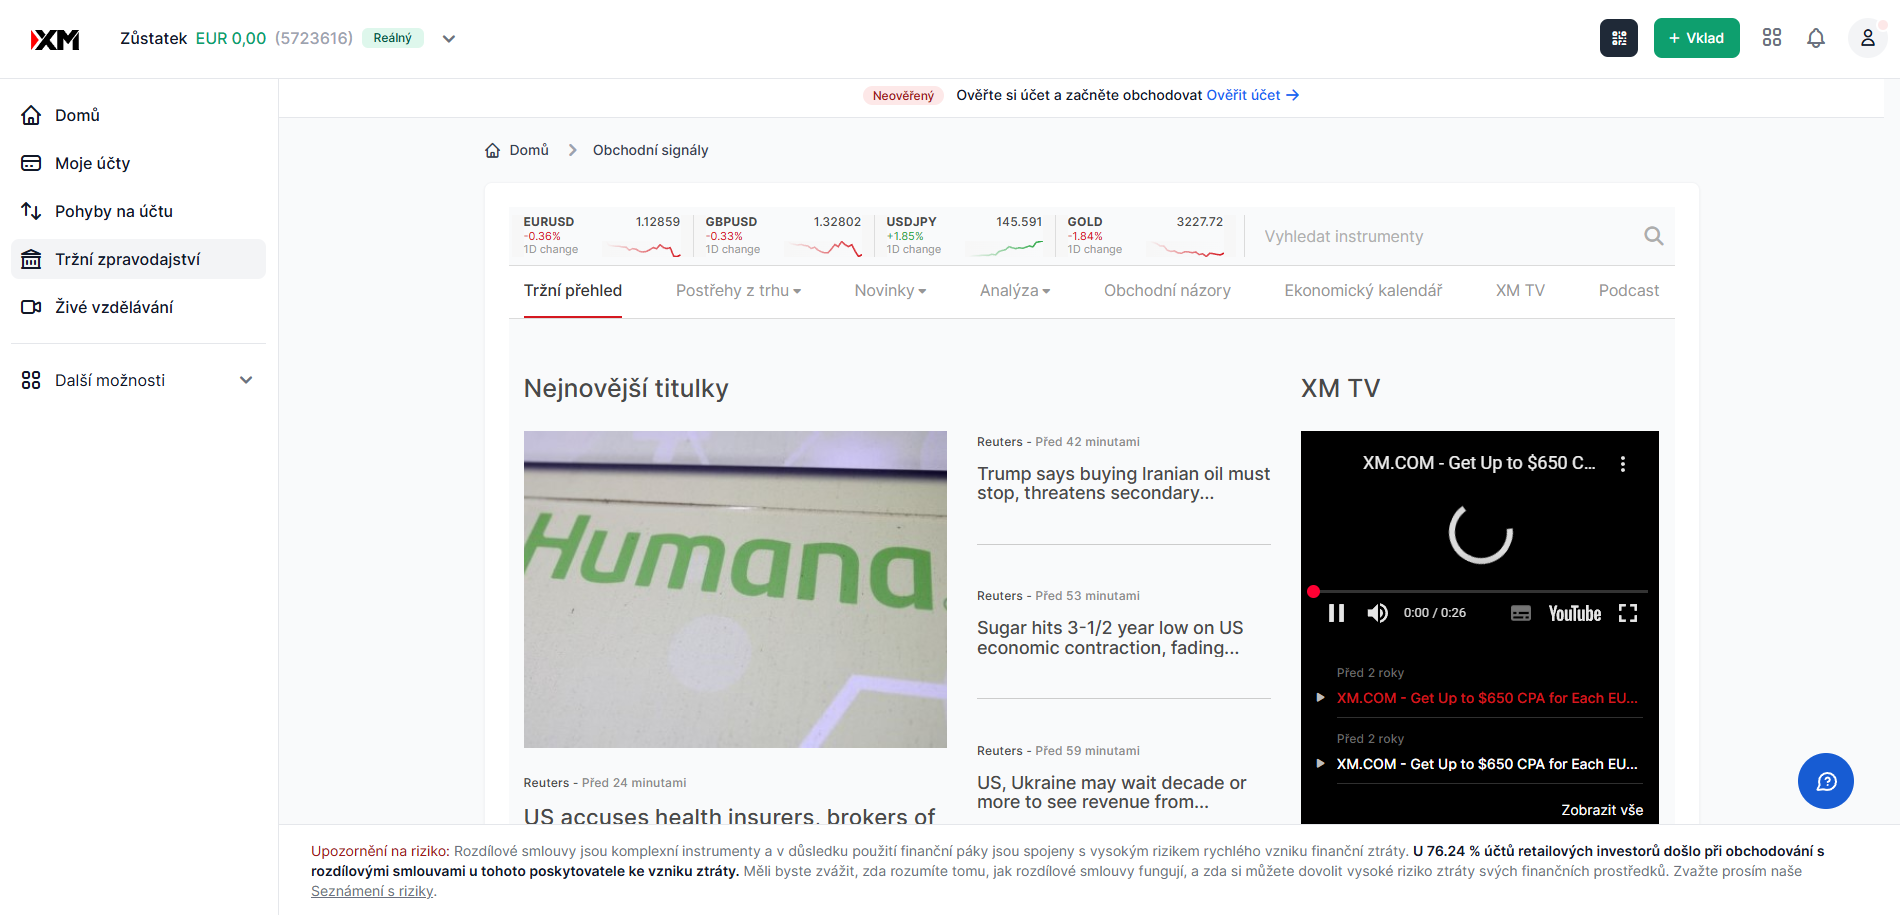Go to Domů in sidebar
The height and width of the screenshot is (915, 1900).
pyautogui.click(x=138, y=115)
